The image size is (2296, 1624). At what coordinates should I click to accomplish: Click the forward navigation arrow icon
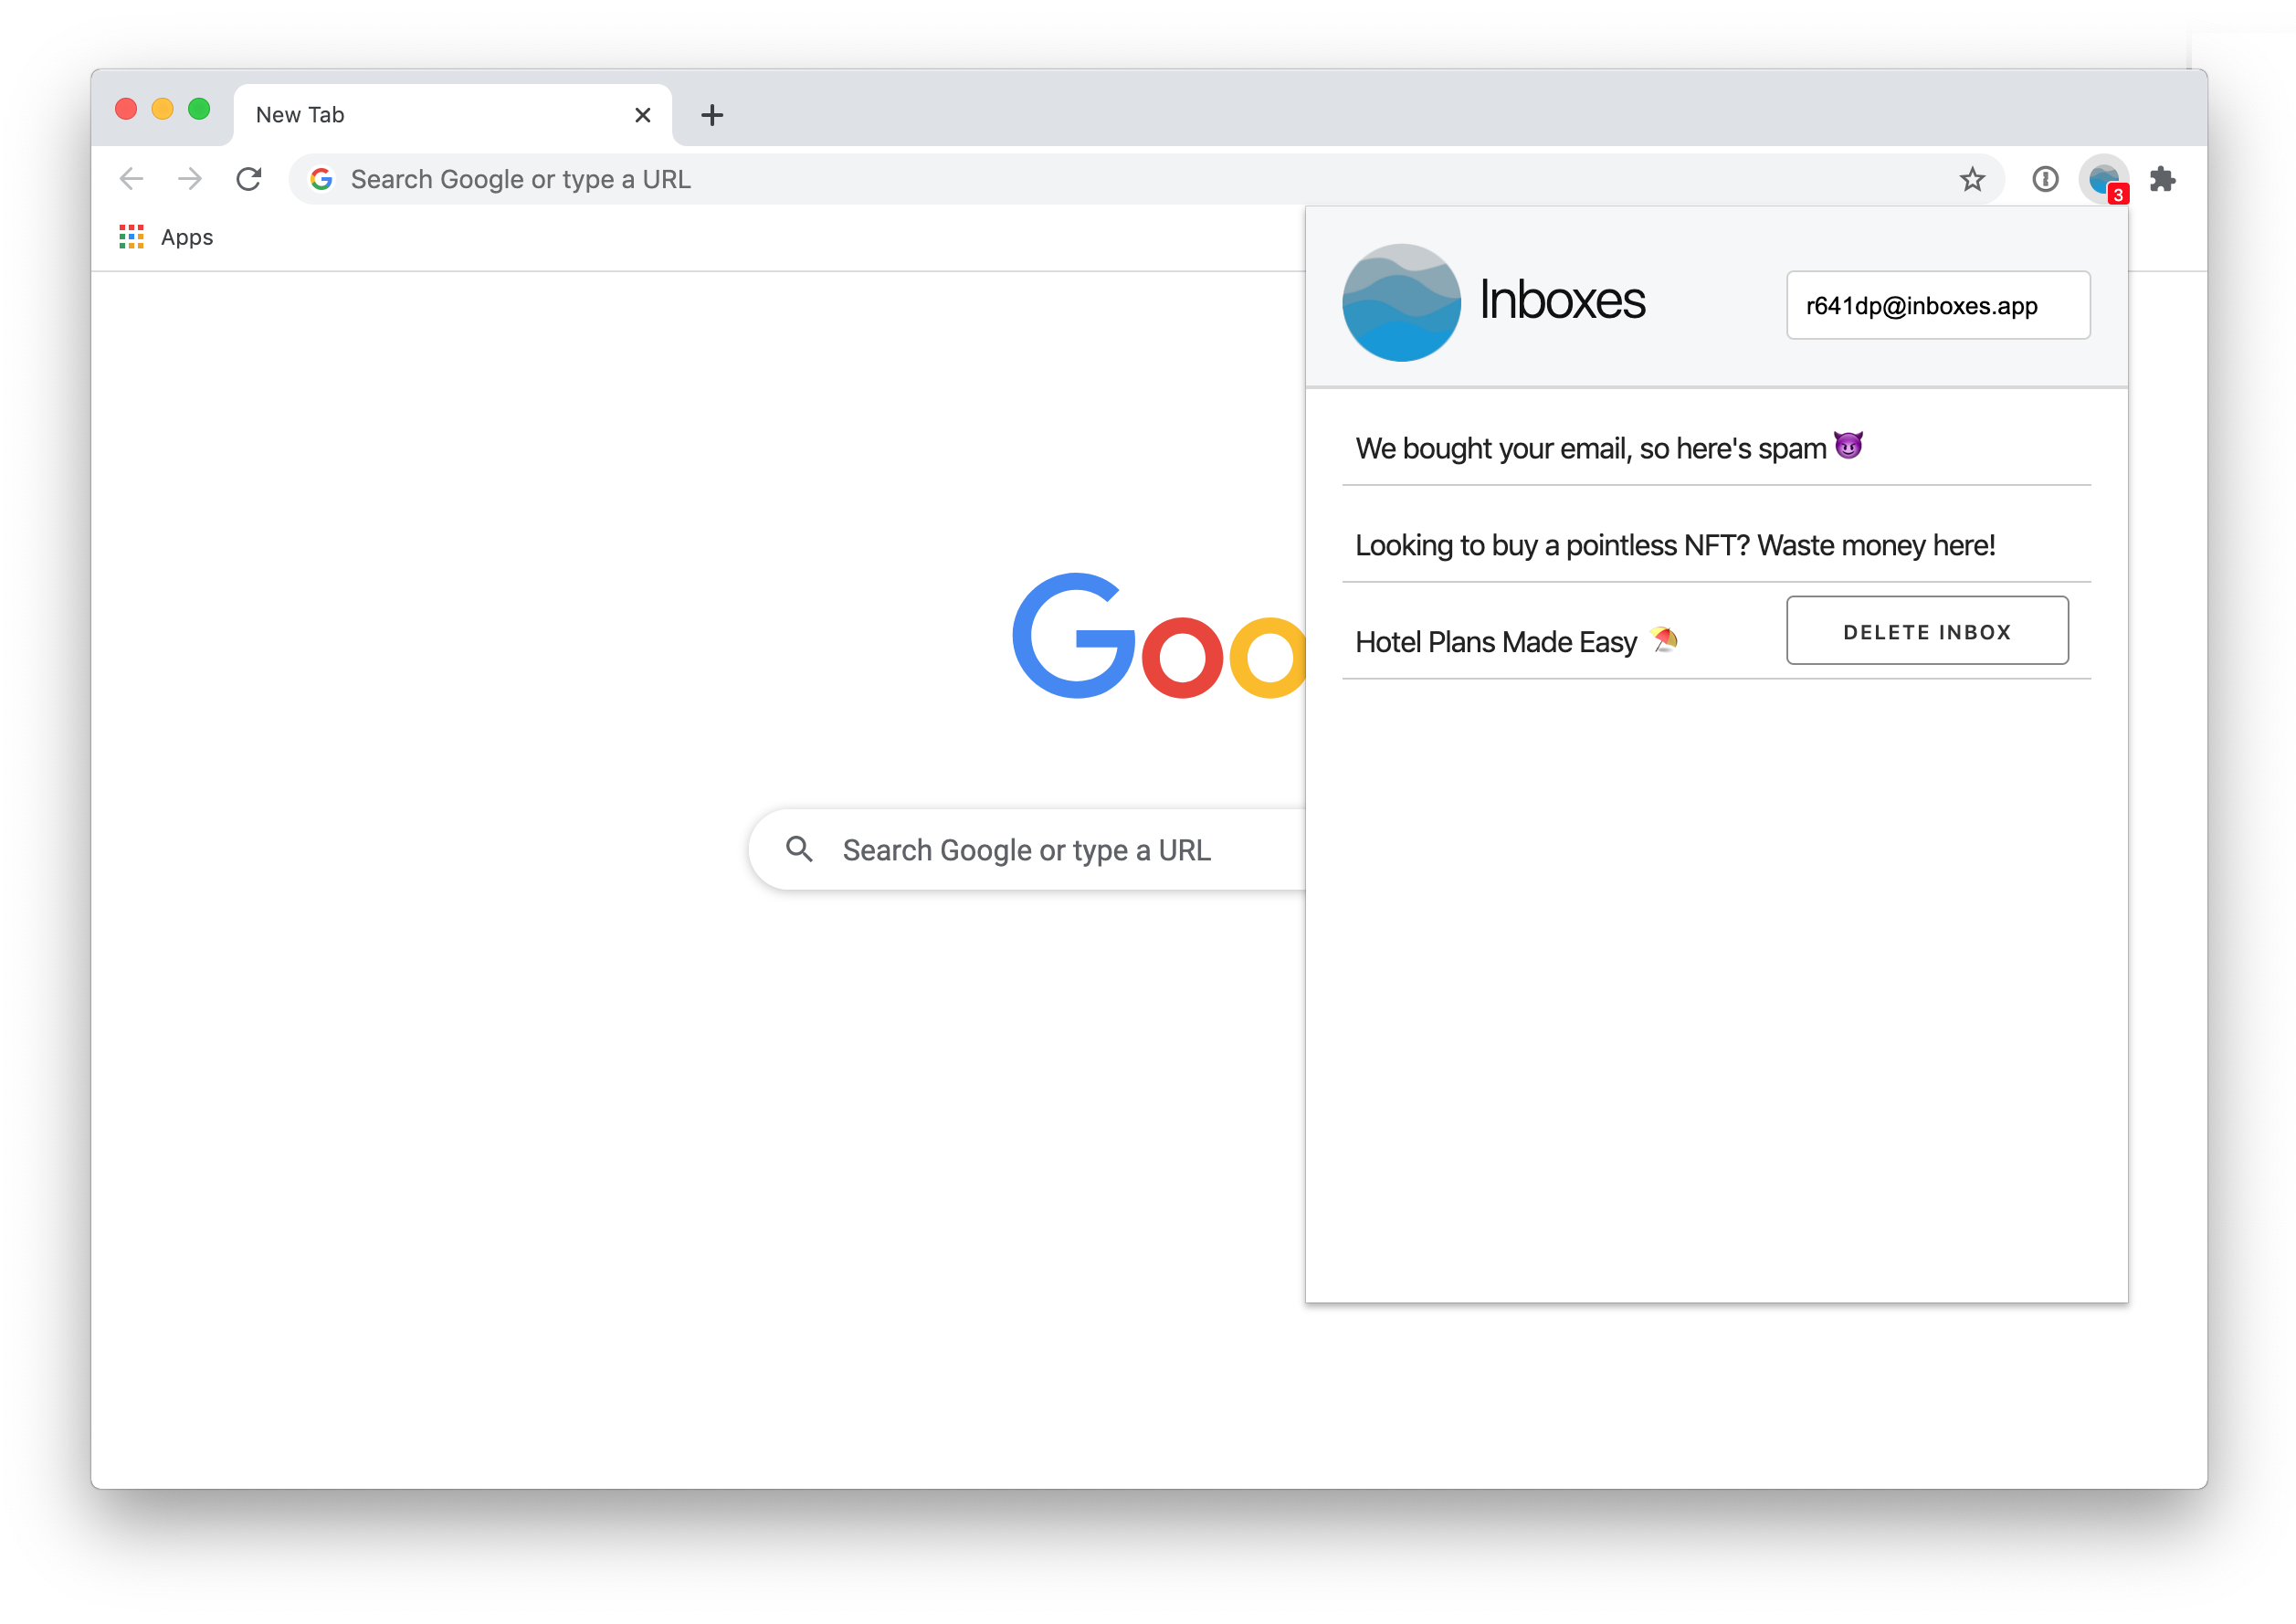coord(192,177)
